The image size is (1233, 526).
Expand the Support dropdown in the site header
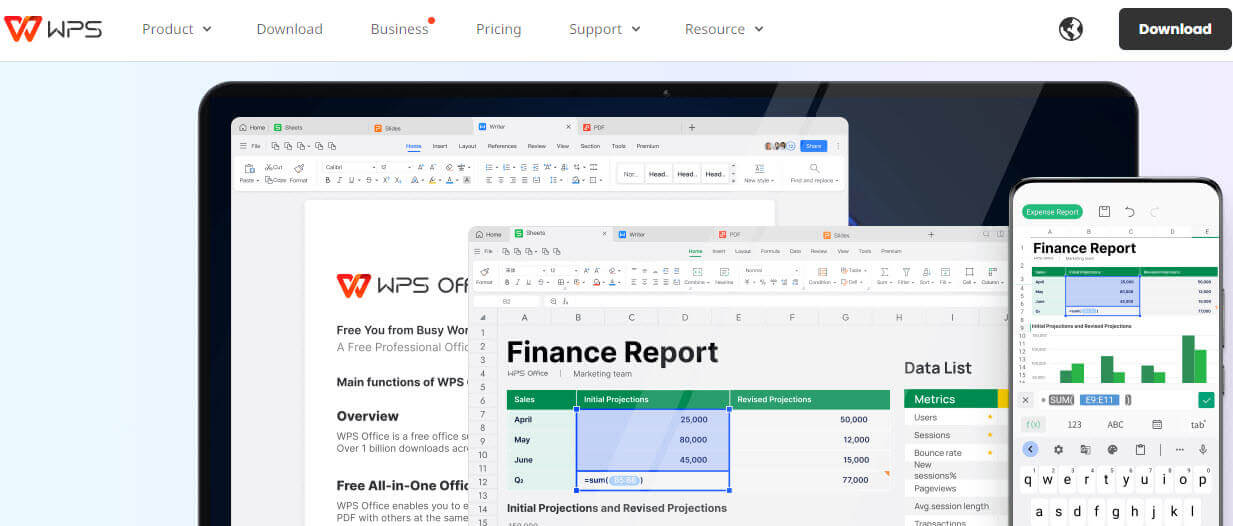[x=604, y=29]
